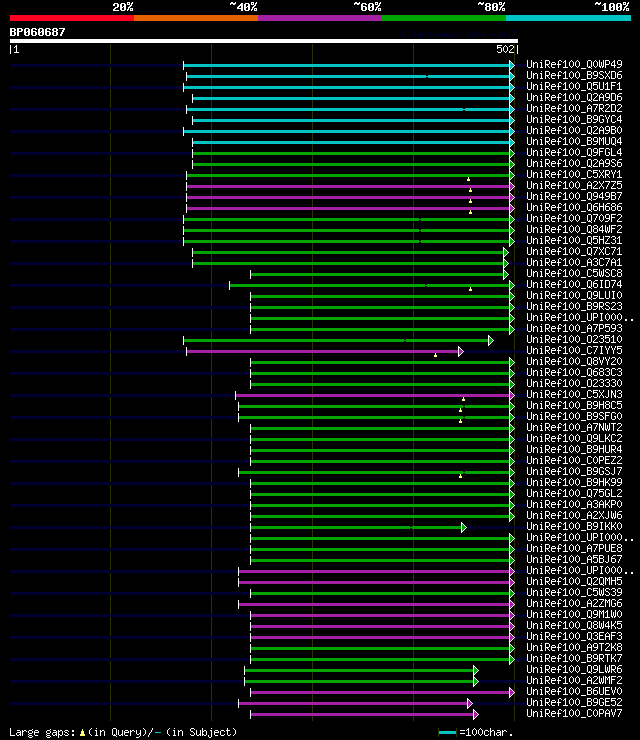Click the UniRef100_Q0WP49 hit label

[x=574, y=64]
